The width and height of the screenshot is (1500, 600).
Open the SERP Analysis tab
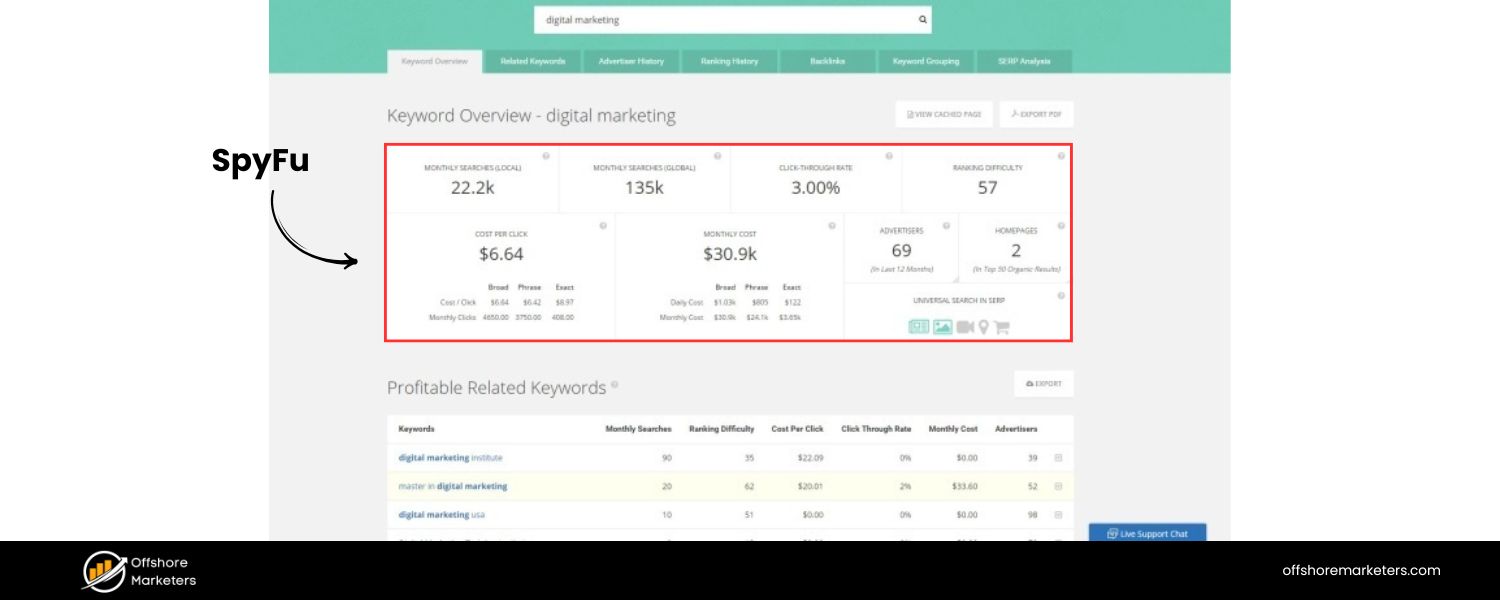[1024, 62]
